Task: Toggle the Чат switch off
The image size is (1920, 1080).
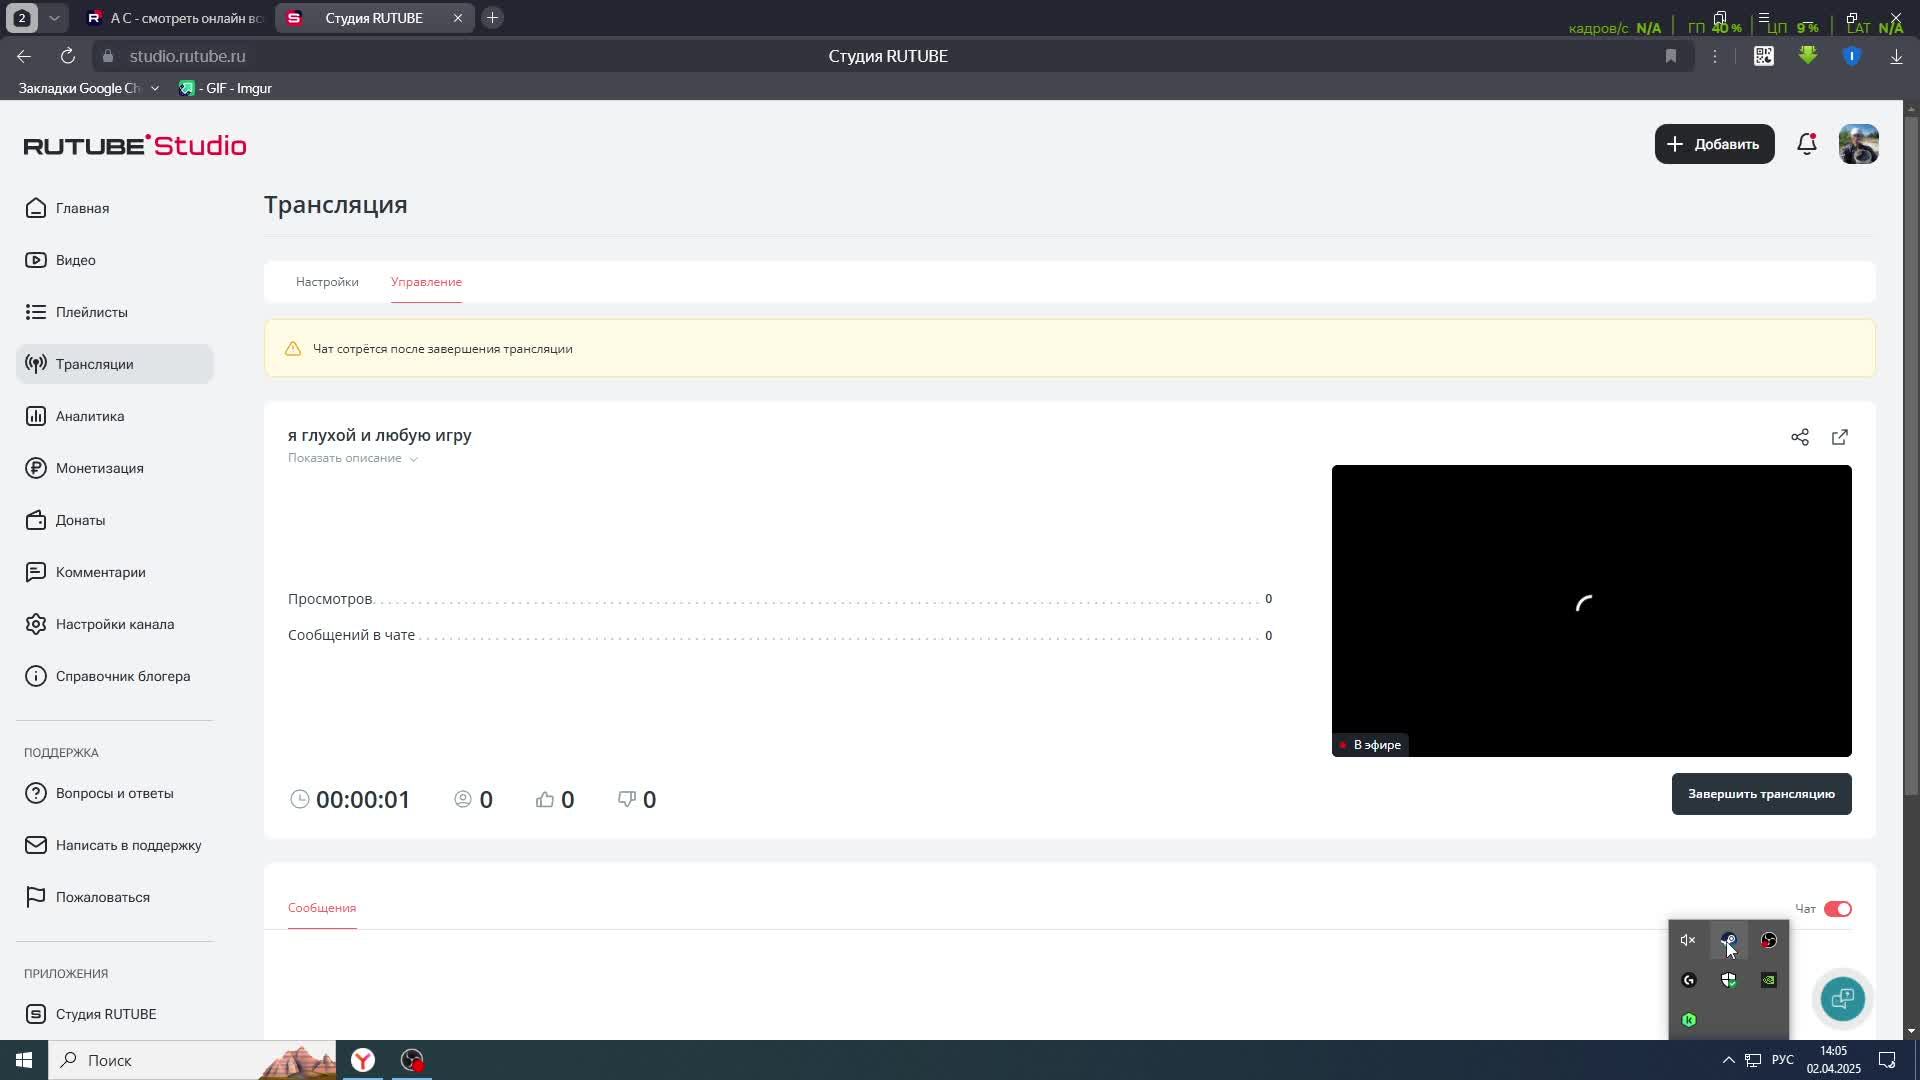Action: click(x=1838, y=909)
